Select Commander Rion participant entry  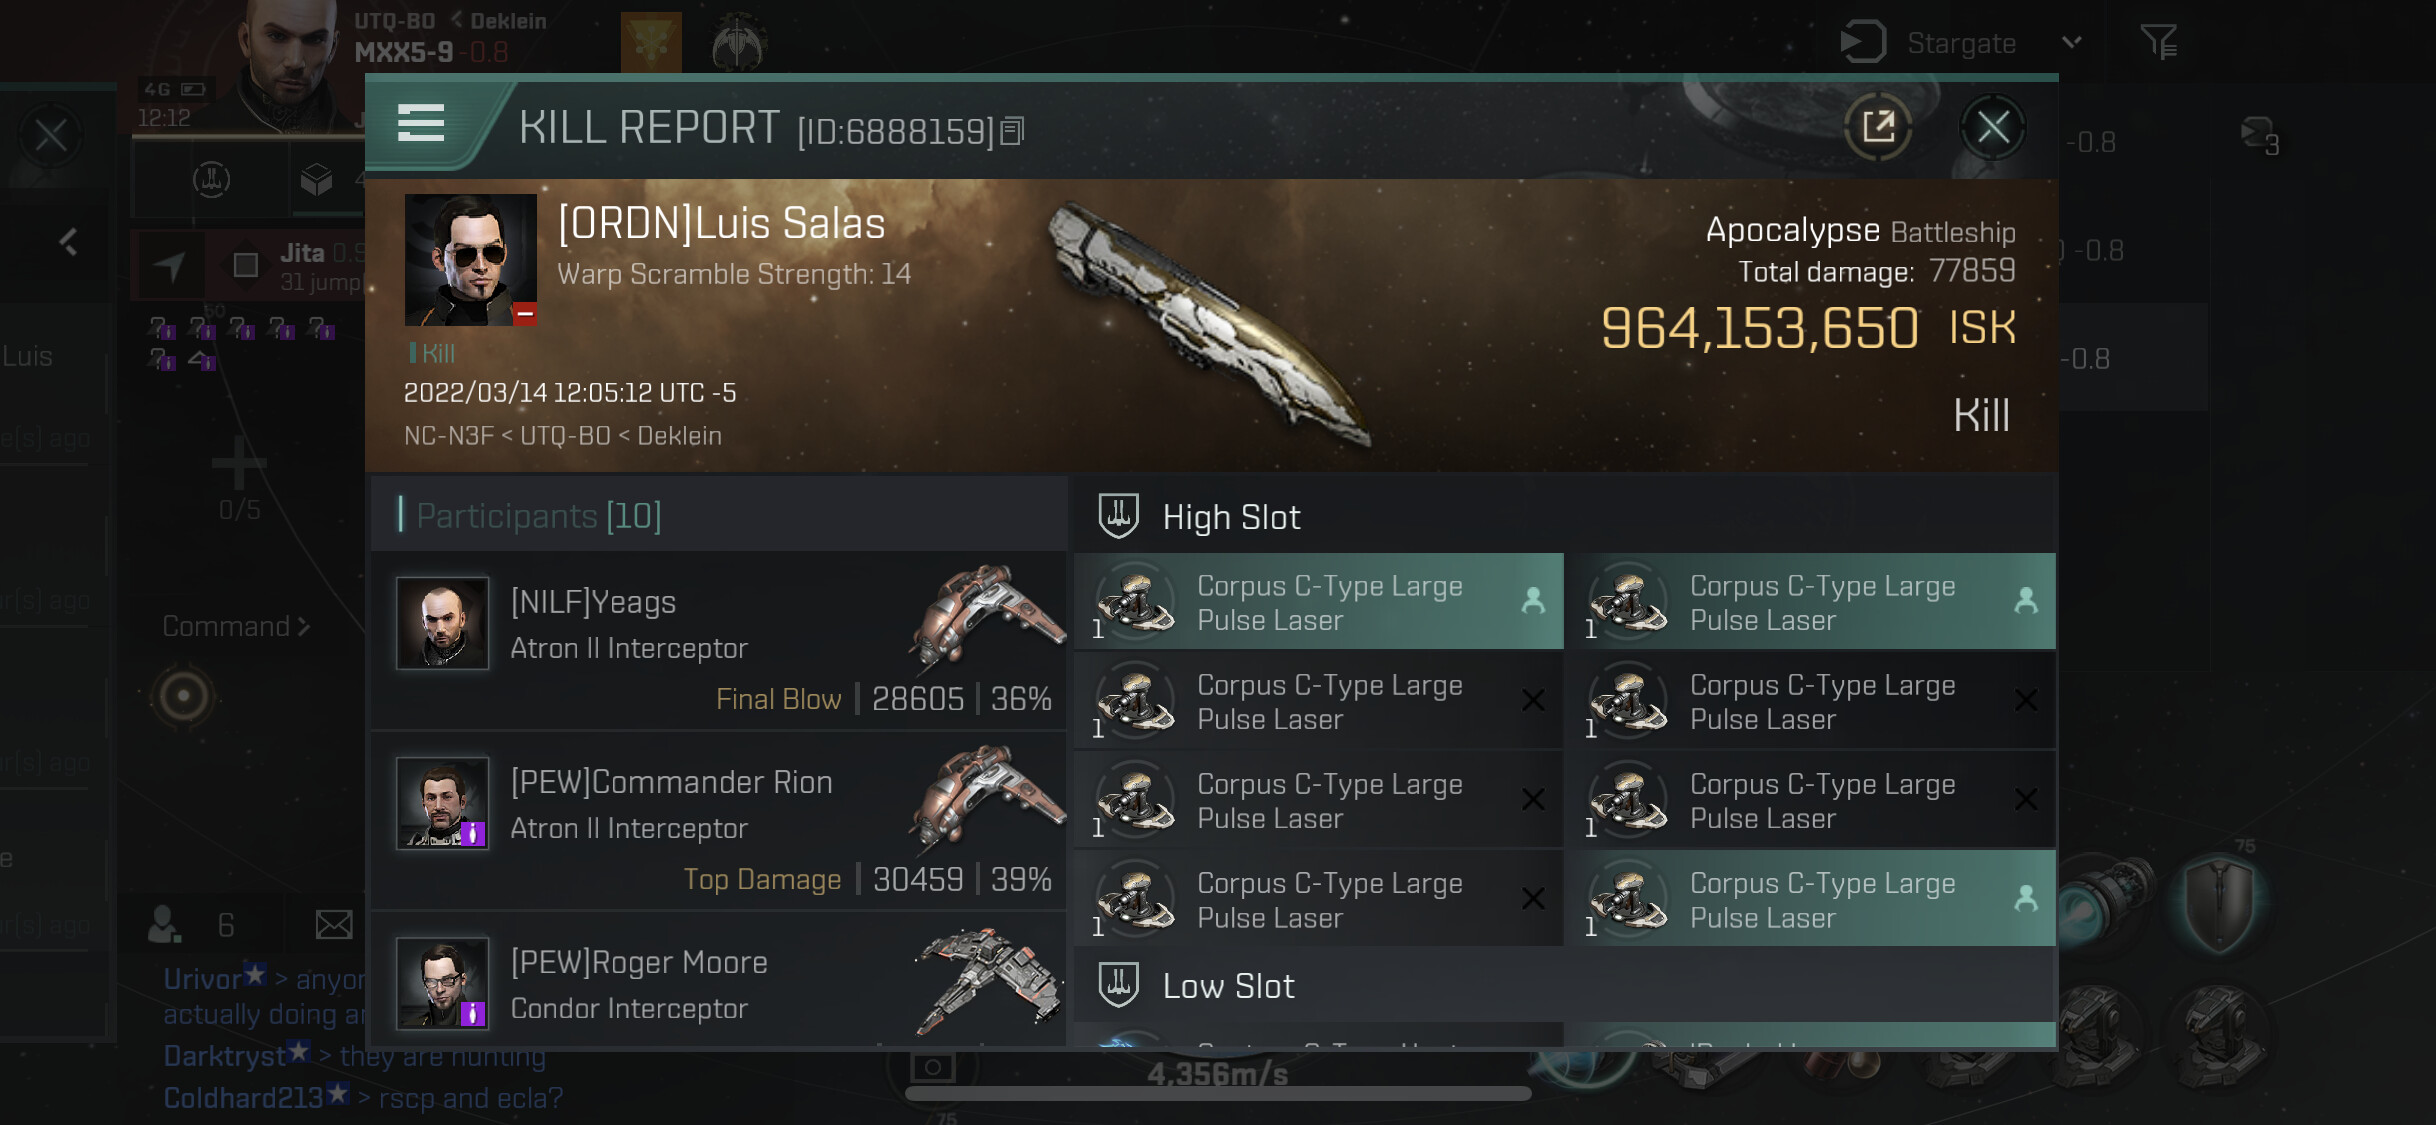pyautogui.click(x=718, y=822)
